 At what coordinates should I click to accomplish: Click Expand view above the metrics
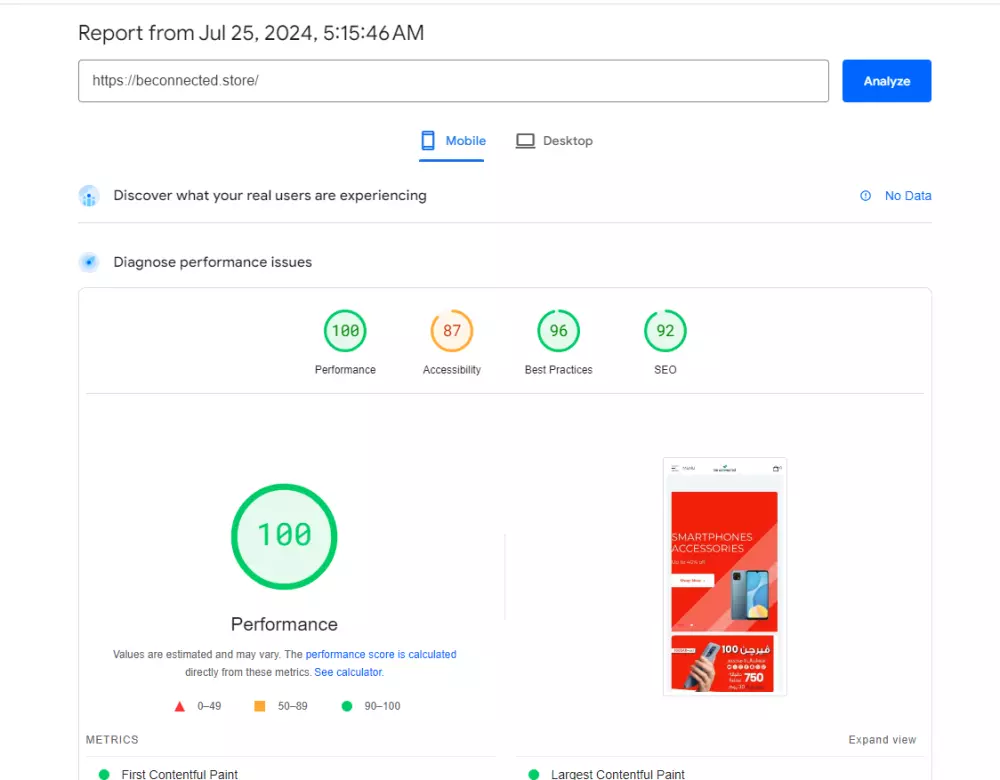click(x=882, y=739)
